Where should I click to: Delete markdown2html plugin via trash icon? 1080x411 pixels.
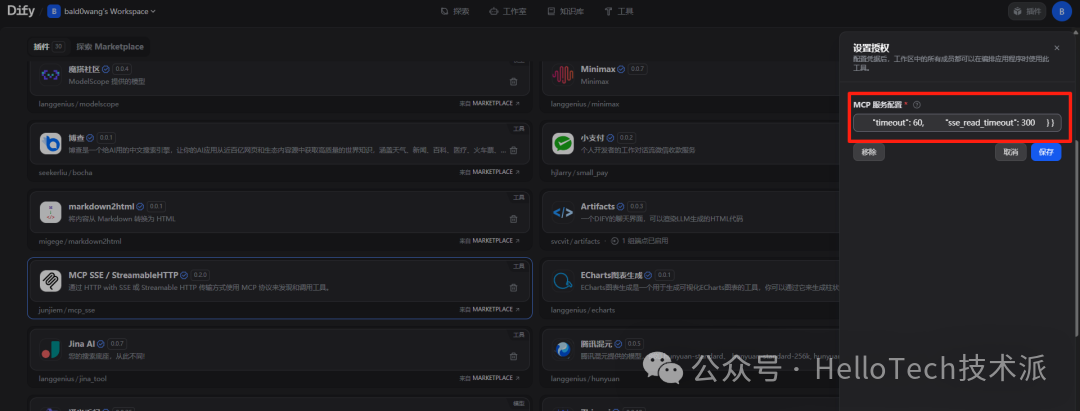pyautogui.click(x=513, y=219)
